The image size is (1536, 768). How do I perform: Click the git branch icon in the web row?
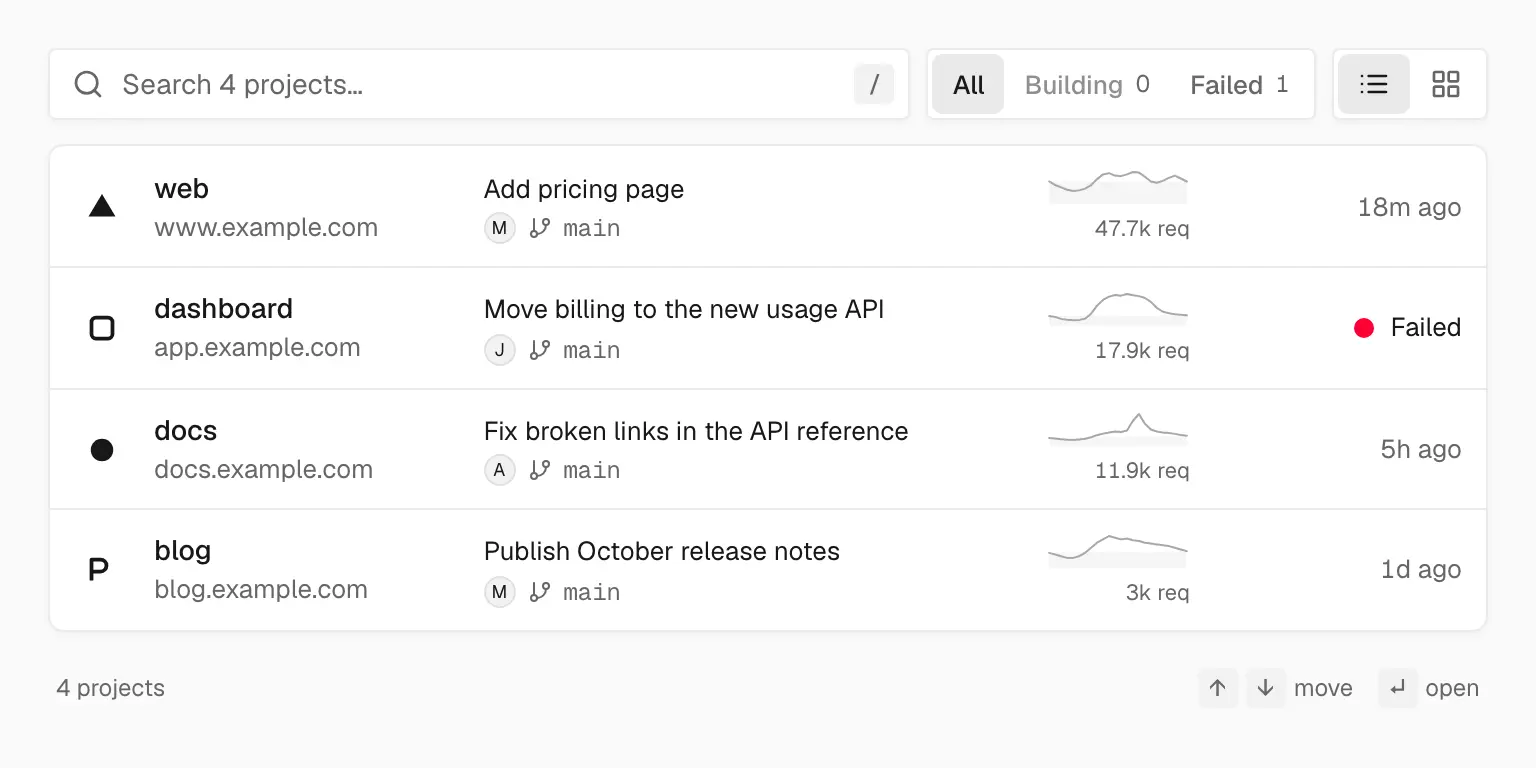(540, 228)
